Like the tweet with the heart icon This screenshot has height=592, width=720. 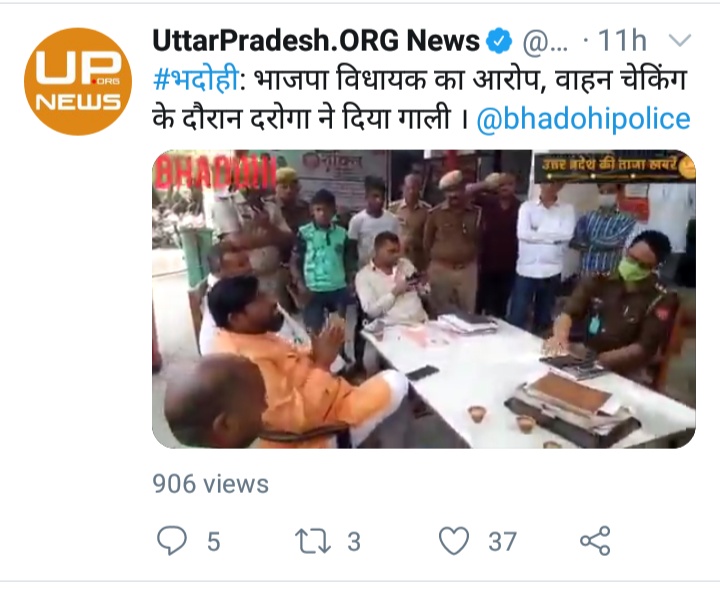454,541
